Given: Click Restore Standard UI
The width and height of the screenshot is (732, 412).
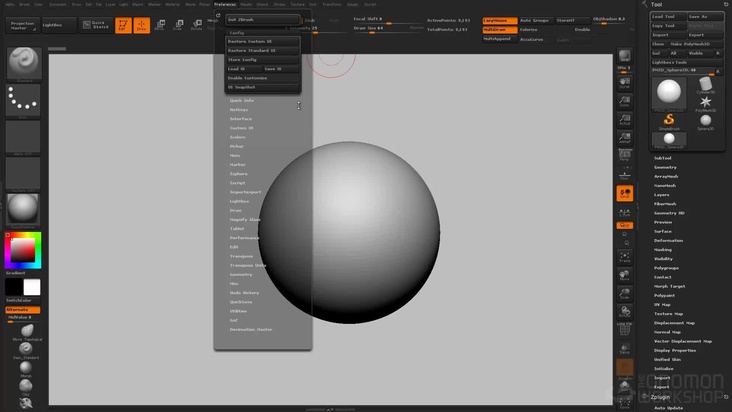Looking at the screenshot, I should click(262, 50).
